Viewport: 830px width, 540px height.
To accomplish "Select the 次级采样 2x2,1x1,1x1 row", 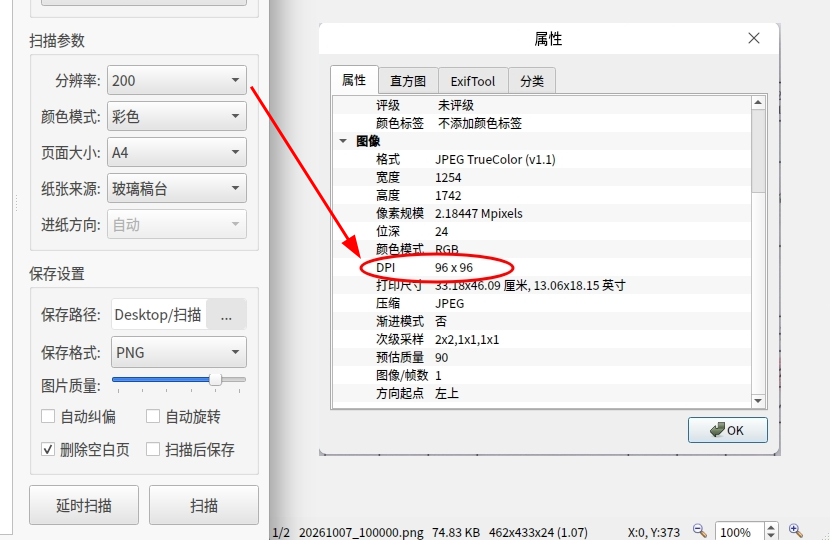I will [542, 339].
